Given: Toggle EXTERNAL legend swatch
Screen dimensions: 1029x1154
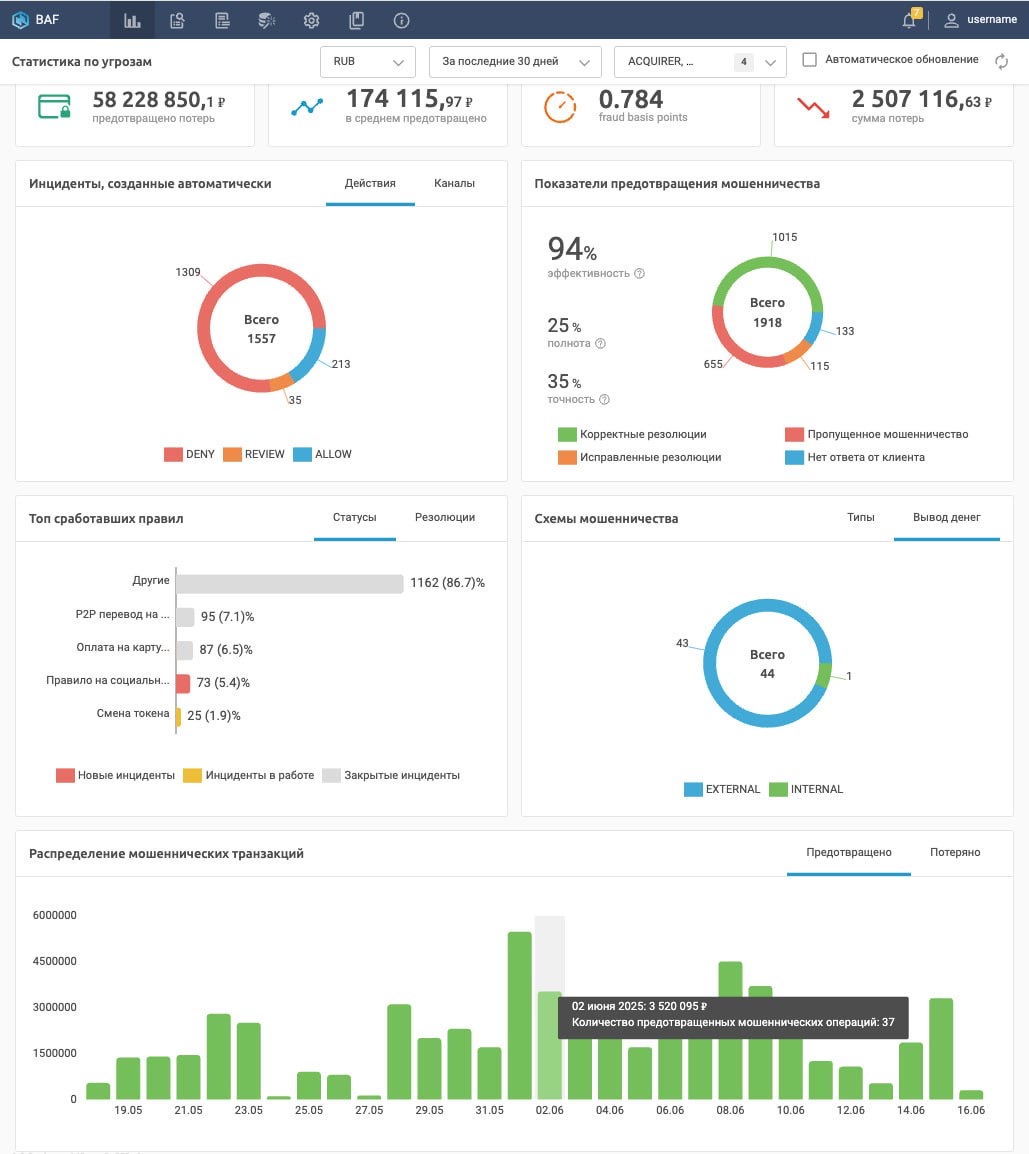Looking at the screenshot, I should tap(693, 789).
